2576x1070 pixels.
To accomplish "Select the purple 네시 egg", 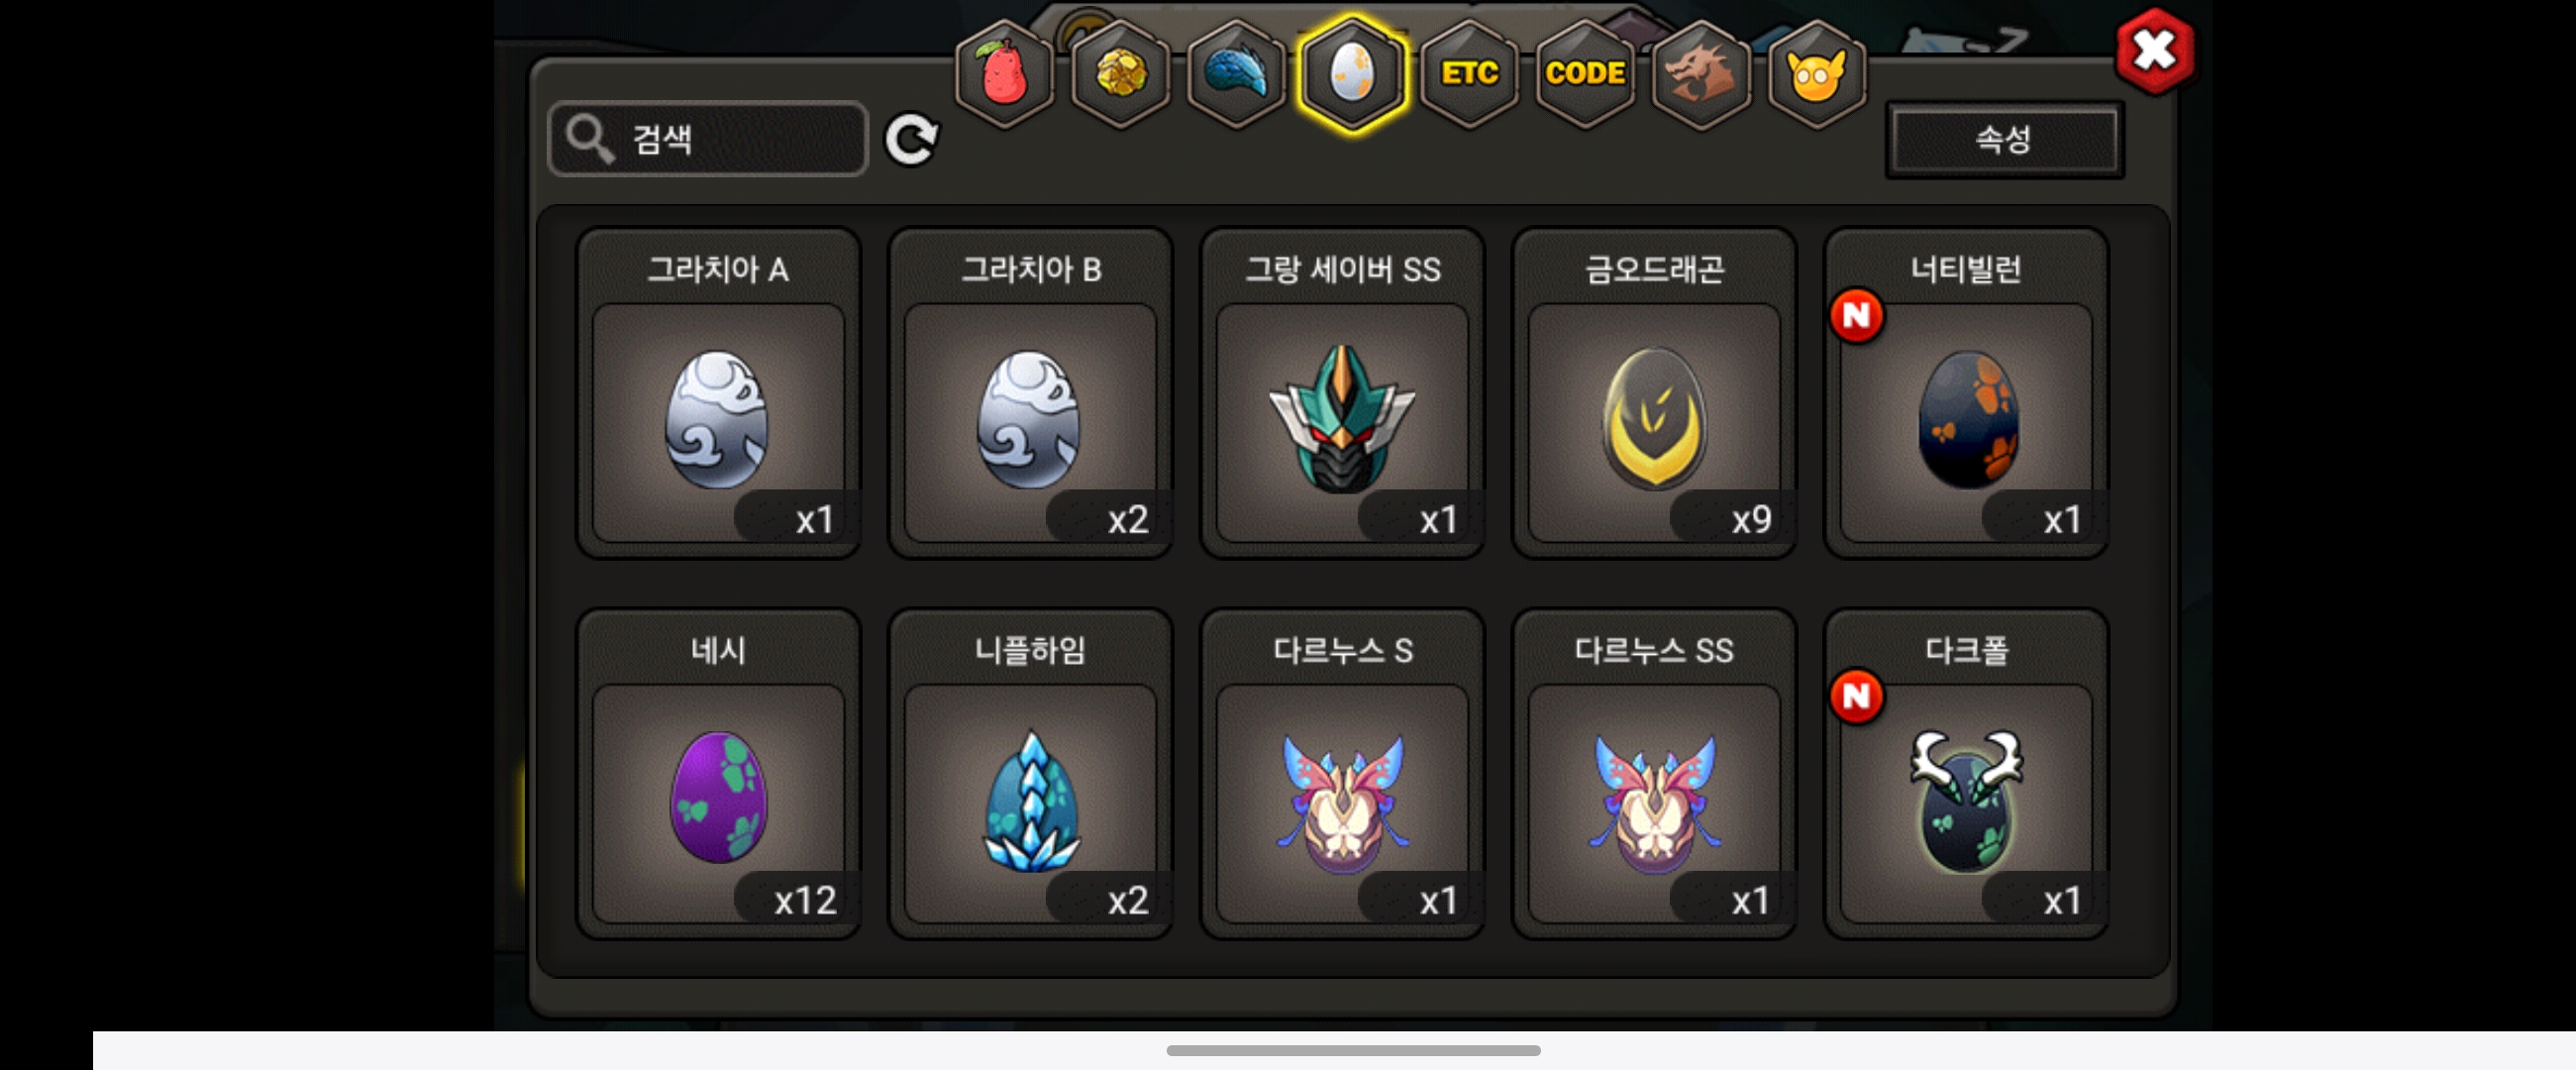I will (718, 774).
